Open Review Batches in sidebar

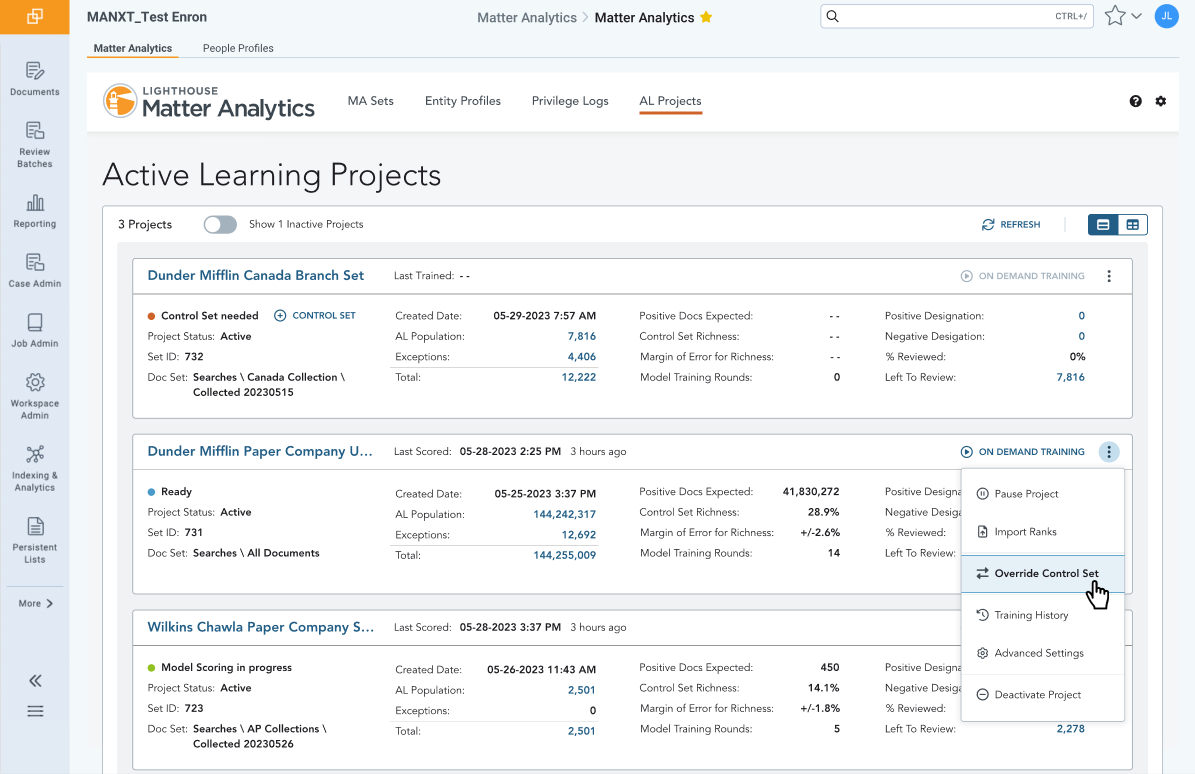[34, 145]
